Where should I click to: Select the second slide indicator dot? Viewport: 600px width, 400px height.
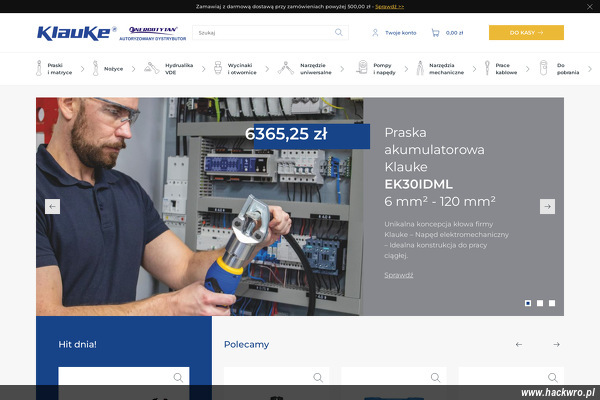point(540,303)
